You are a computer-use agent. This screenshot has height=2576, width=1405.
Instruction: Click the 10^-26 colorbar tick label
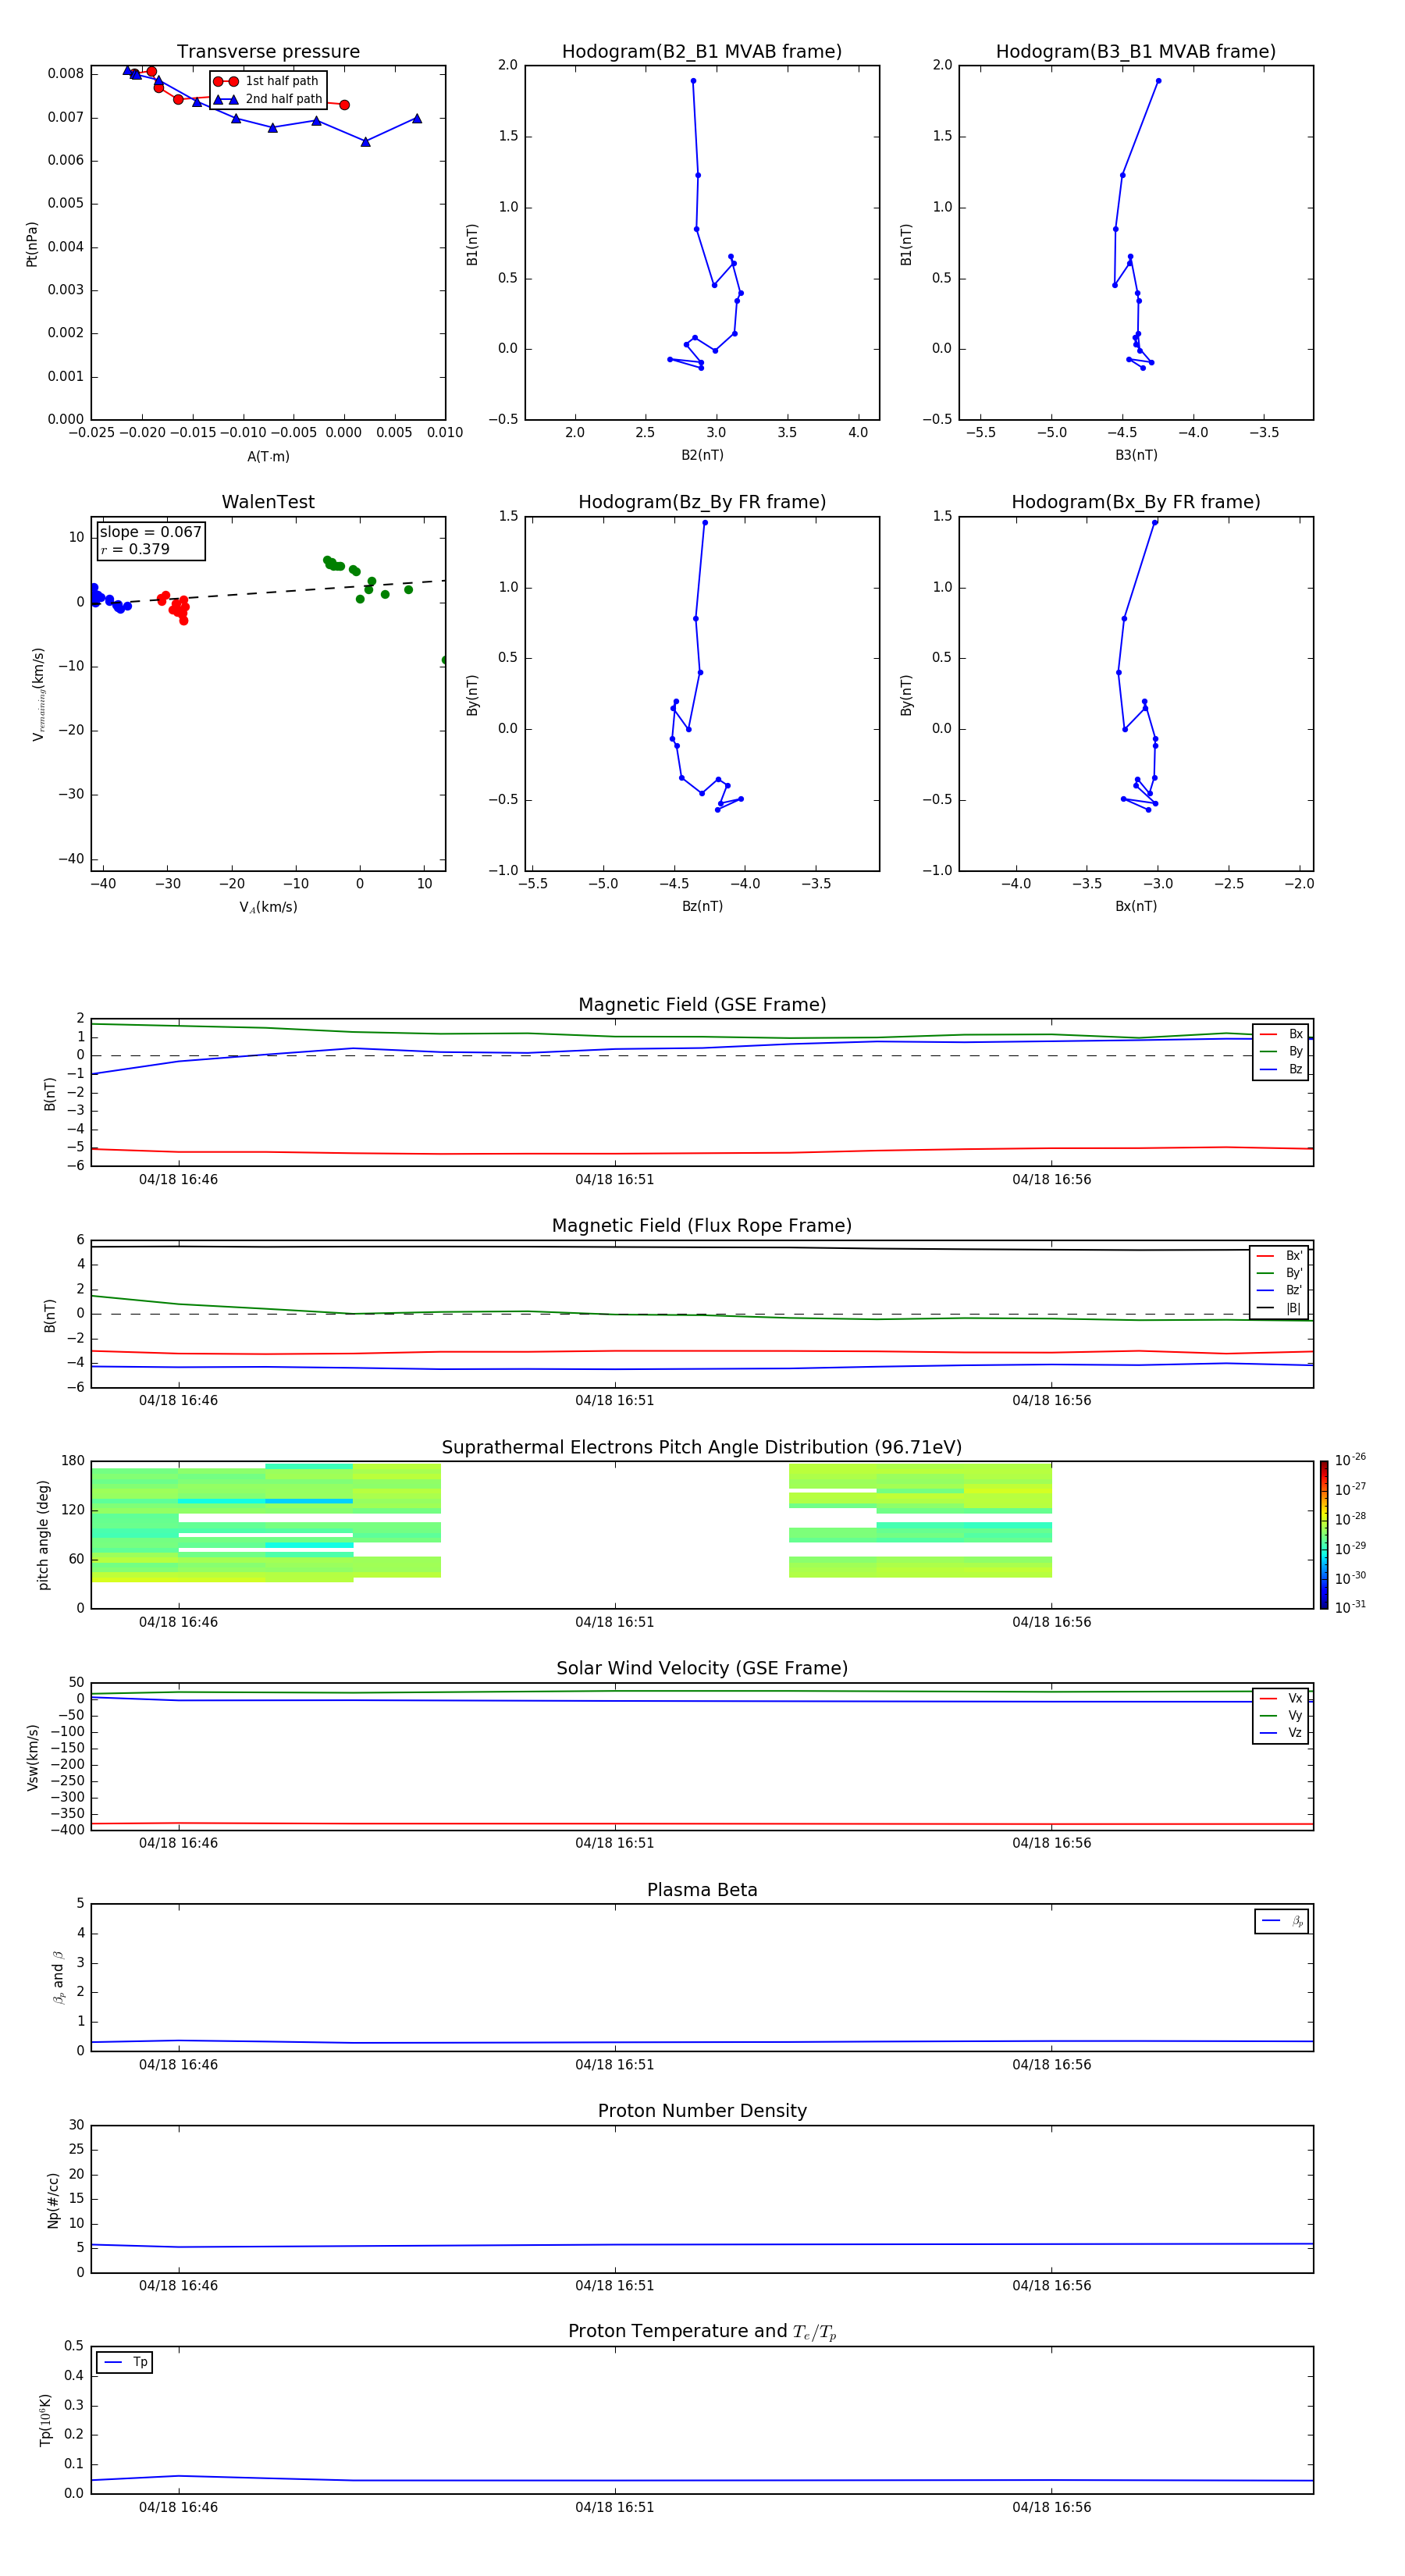click(1350, 1460)
